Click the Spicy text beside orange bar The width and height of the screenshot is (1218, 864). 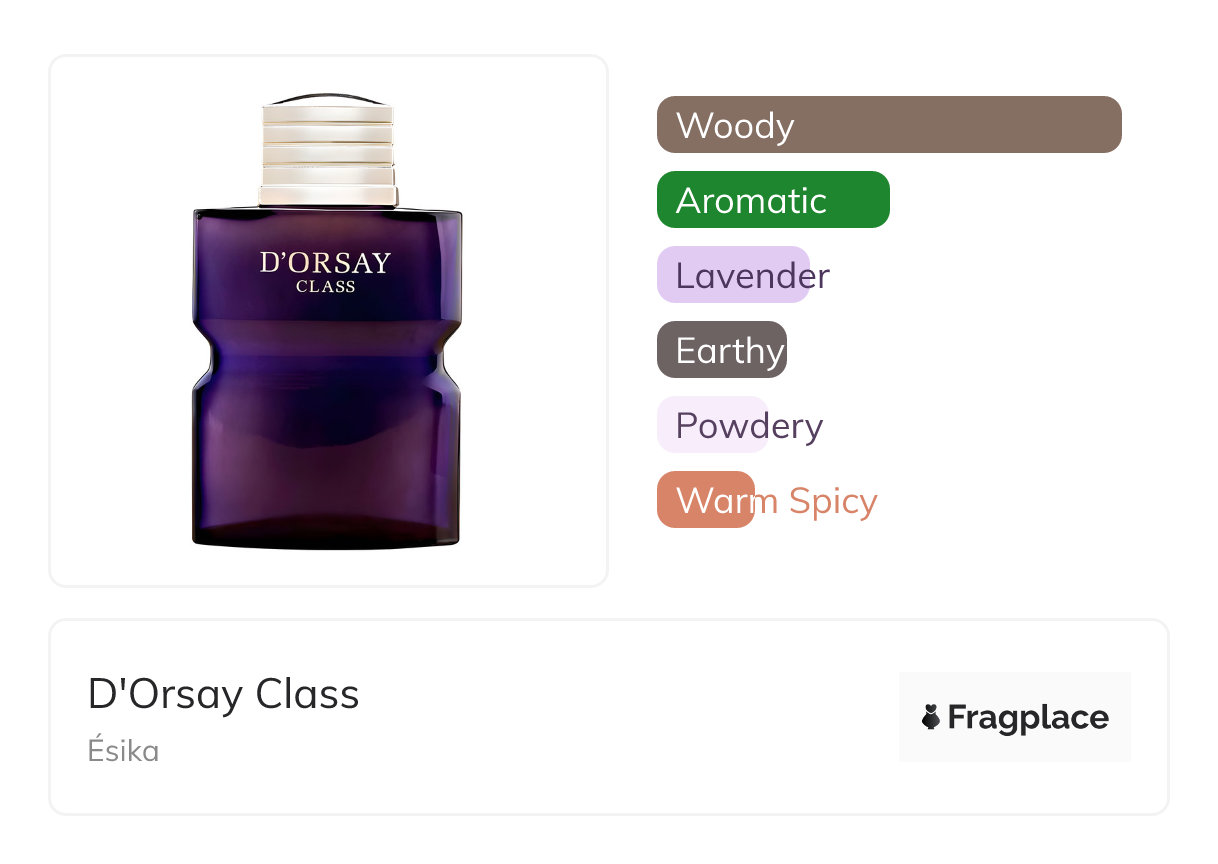(x=832, y=502)
